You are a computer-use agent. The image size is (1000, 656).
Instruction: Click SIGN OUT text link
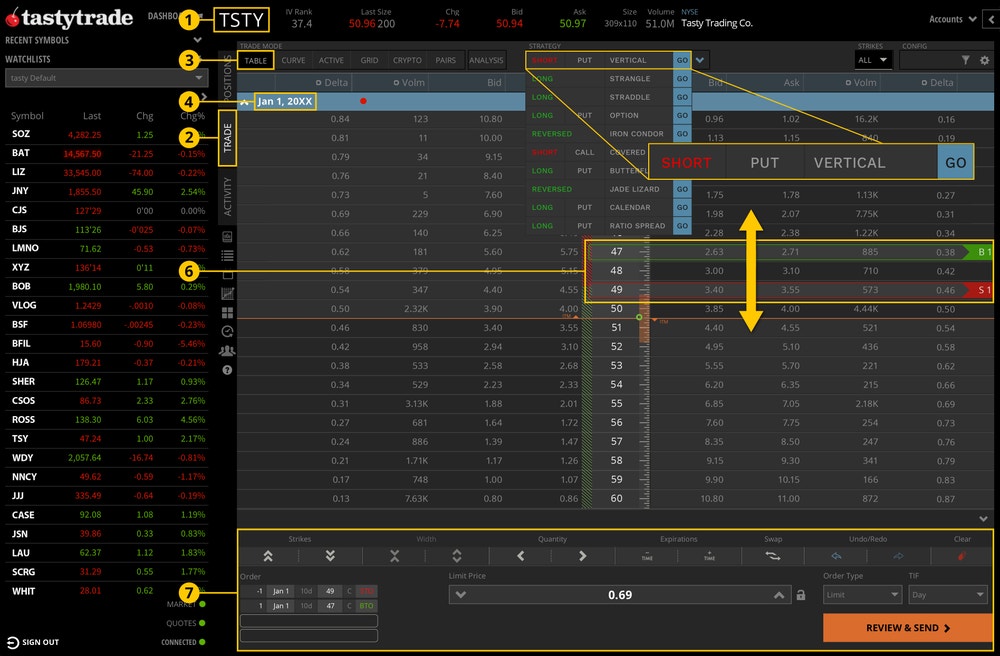coord(40,642)
